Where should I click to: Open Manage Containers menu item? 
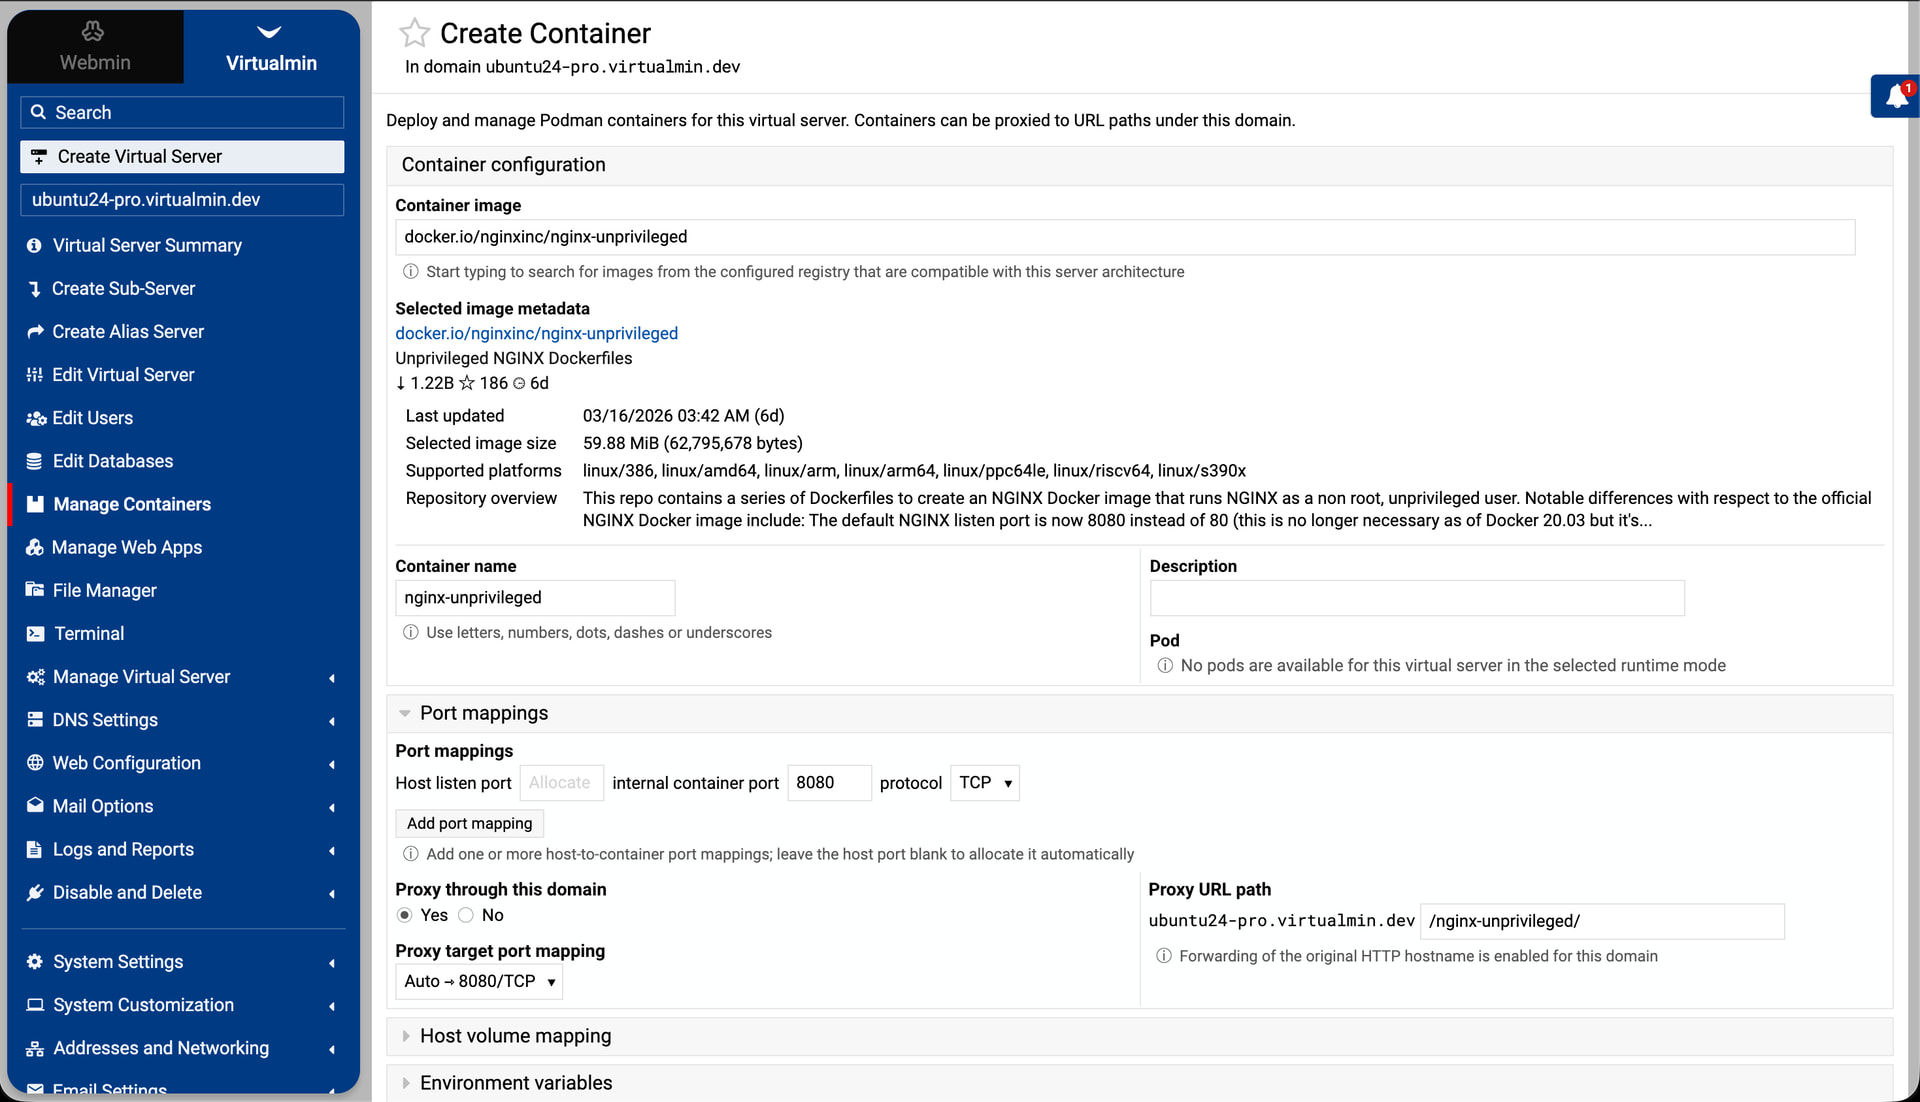pos(131,505)
